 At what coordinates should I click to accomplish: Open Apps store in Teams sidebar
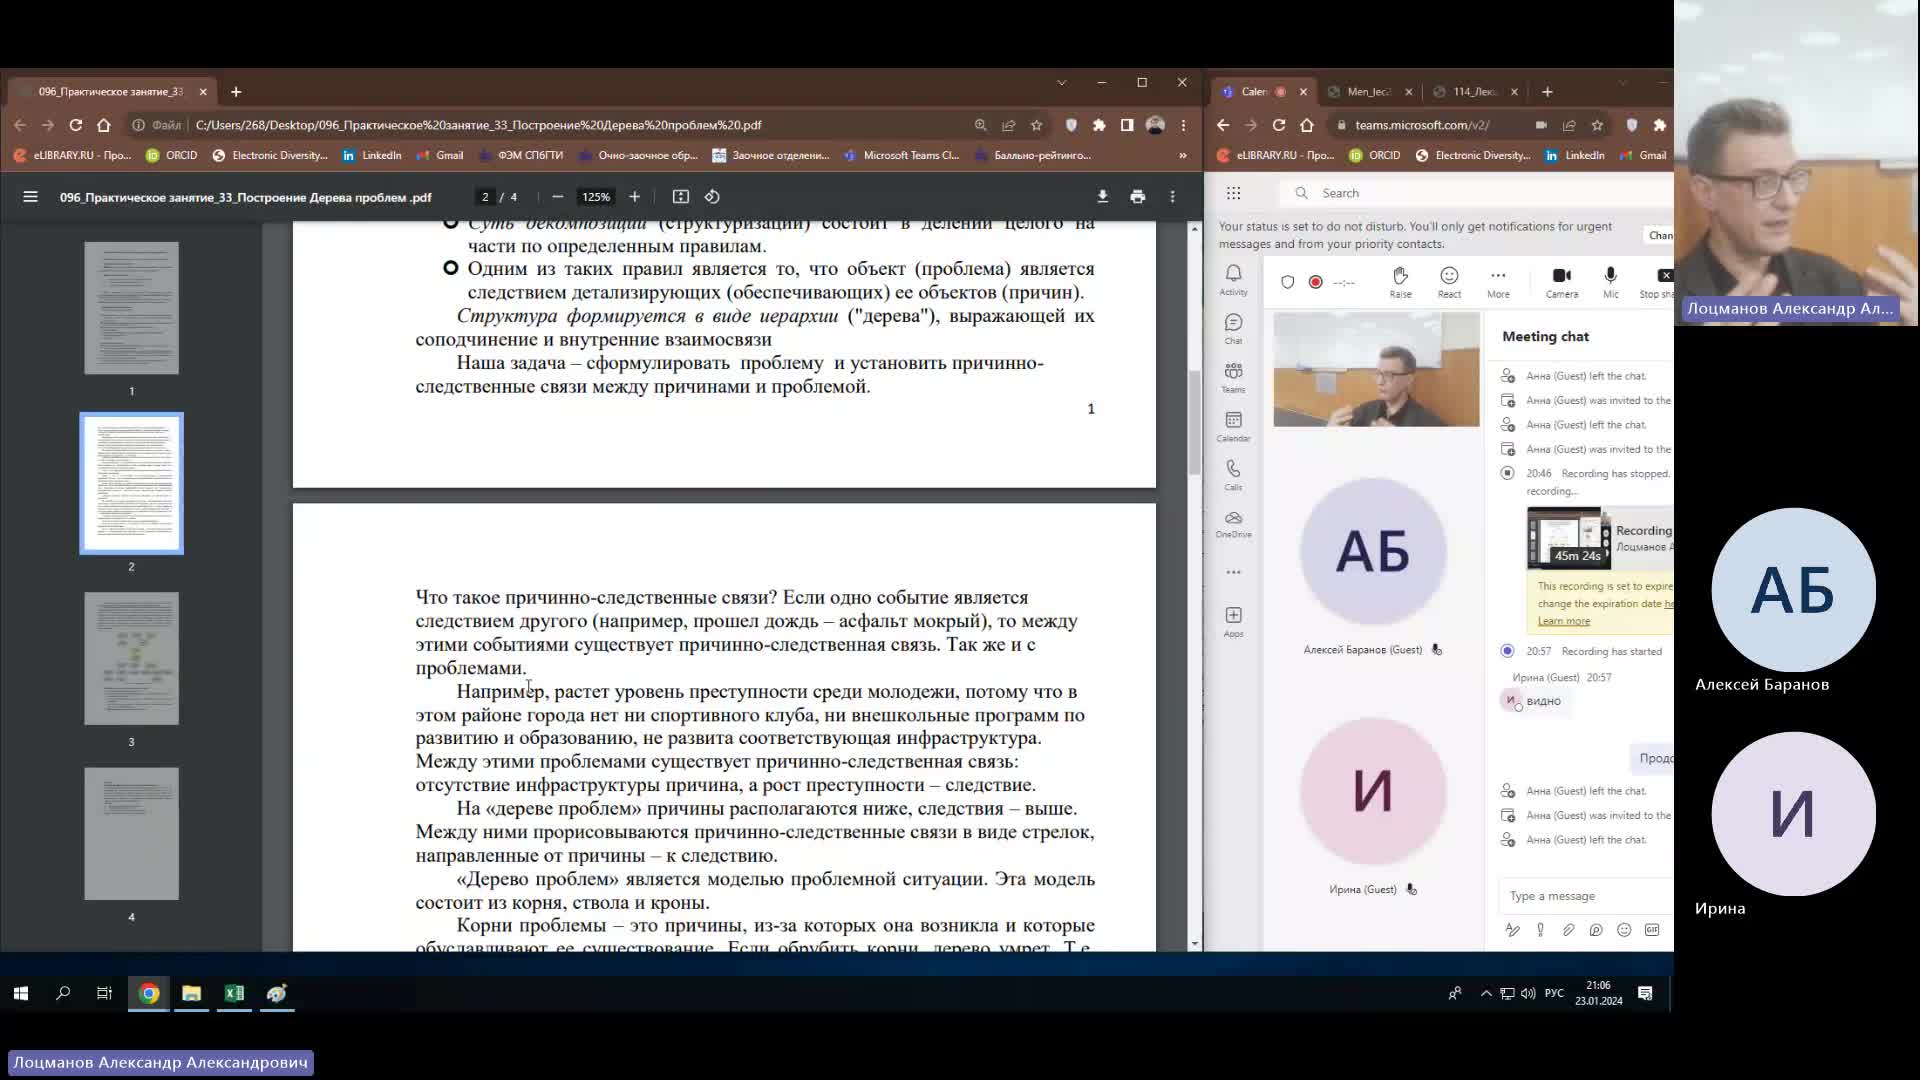(1233, 621)
